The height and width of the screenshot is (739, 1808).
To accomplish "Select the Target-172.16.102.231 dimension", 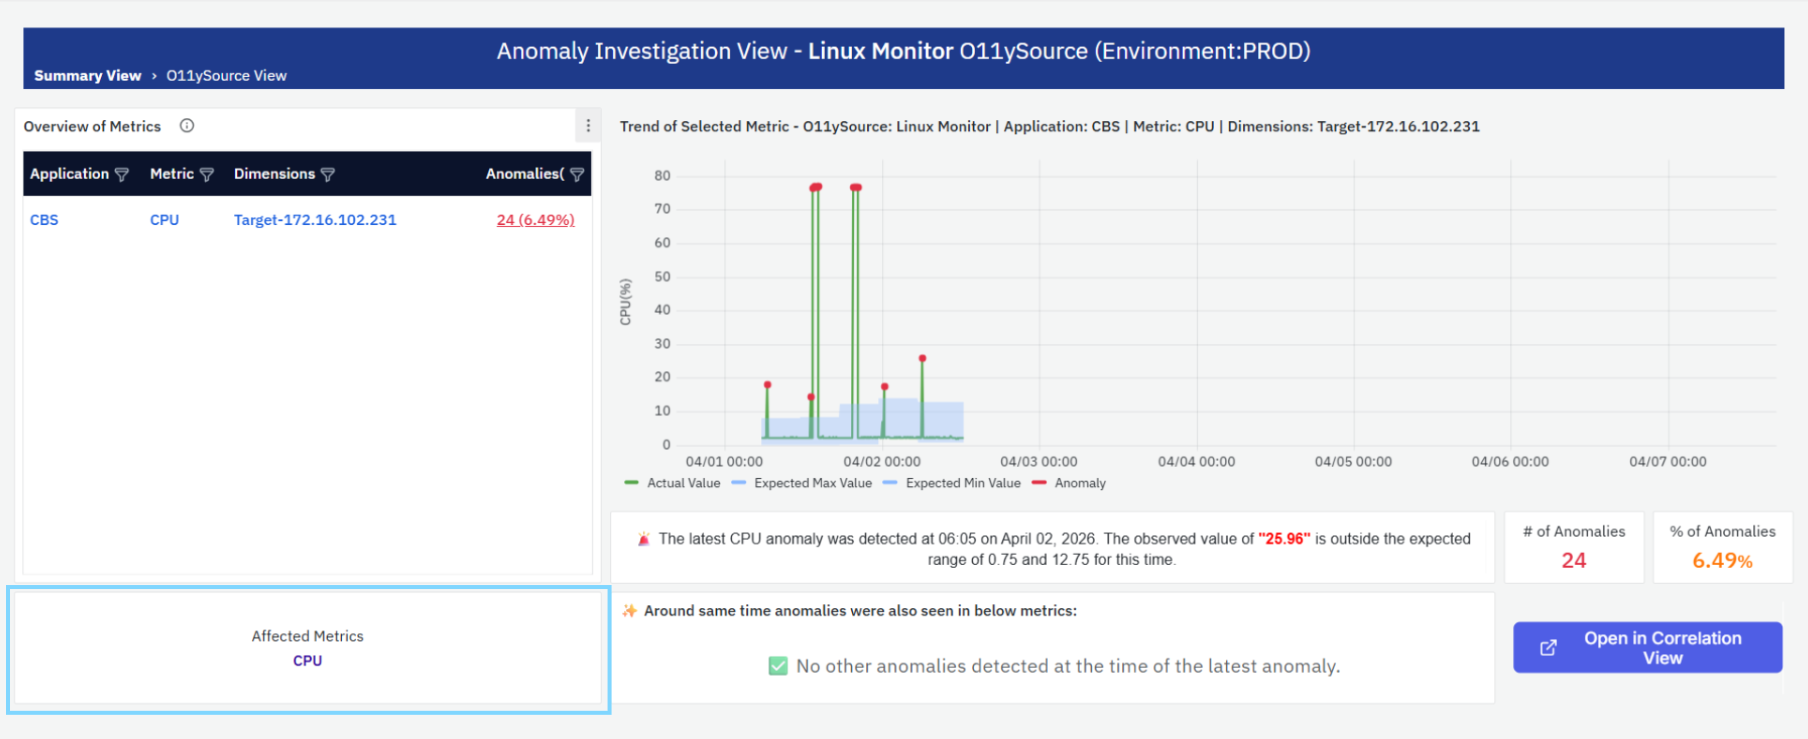I will (315, 220).
